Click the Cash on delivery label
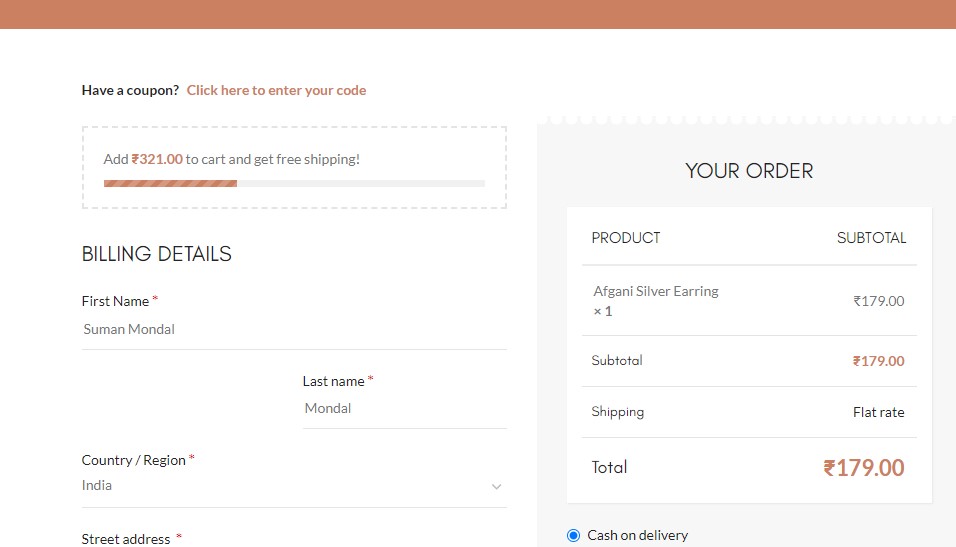Viewport: 956px width, 547px height. click(x=638, y=535)
